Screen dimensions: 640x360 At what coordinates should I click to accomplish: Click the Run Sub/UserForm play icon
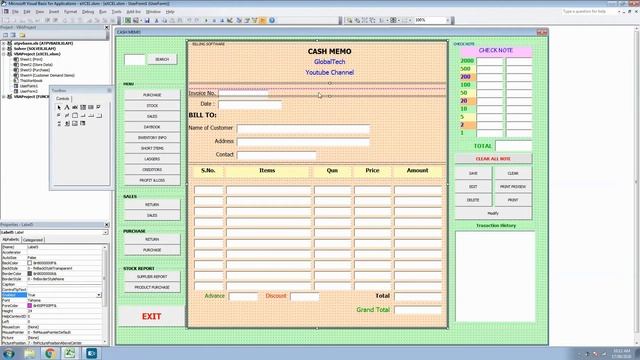tap(206, 20)
